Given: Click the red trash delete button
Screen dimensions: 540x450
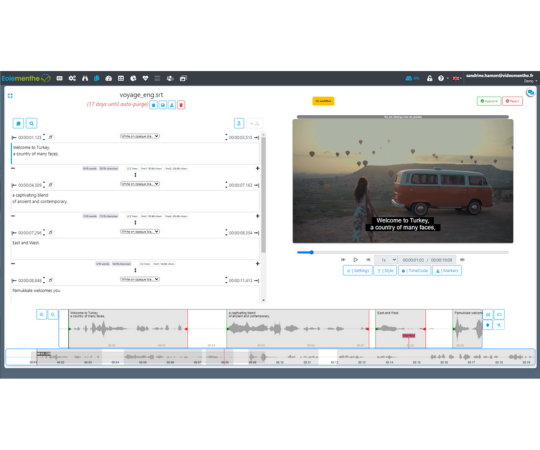Looking at the screenshot, I should pos(181,105).
